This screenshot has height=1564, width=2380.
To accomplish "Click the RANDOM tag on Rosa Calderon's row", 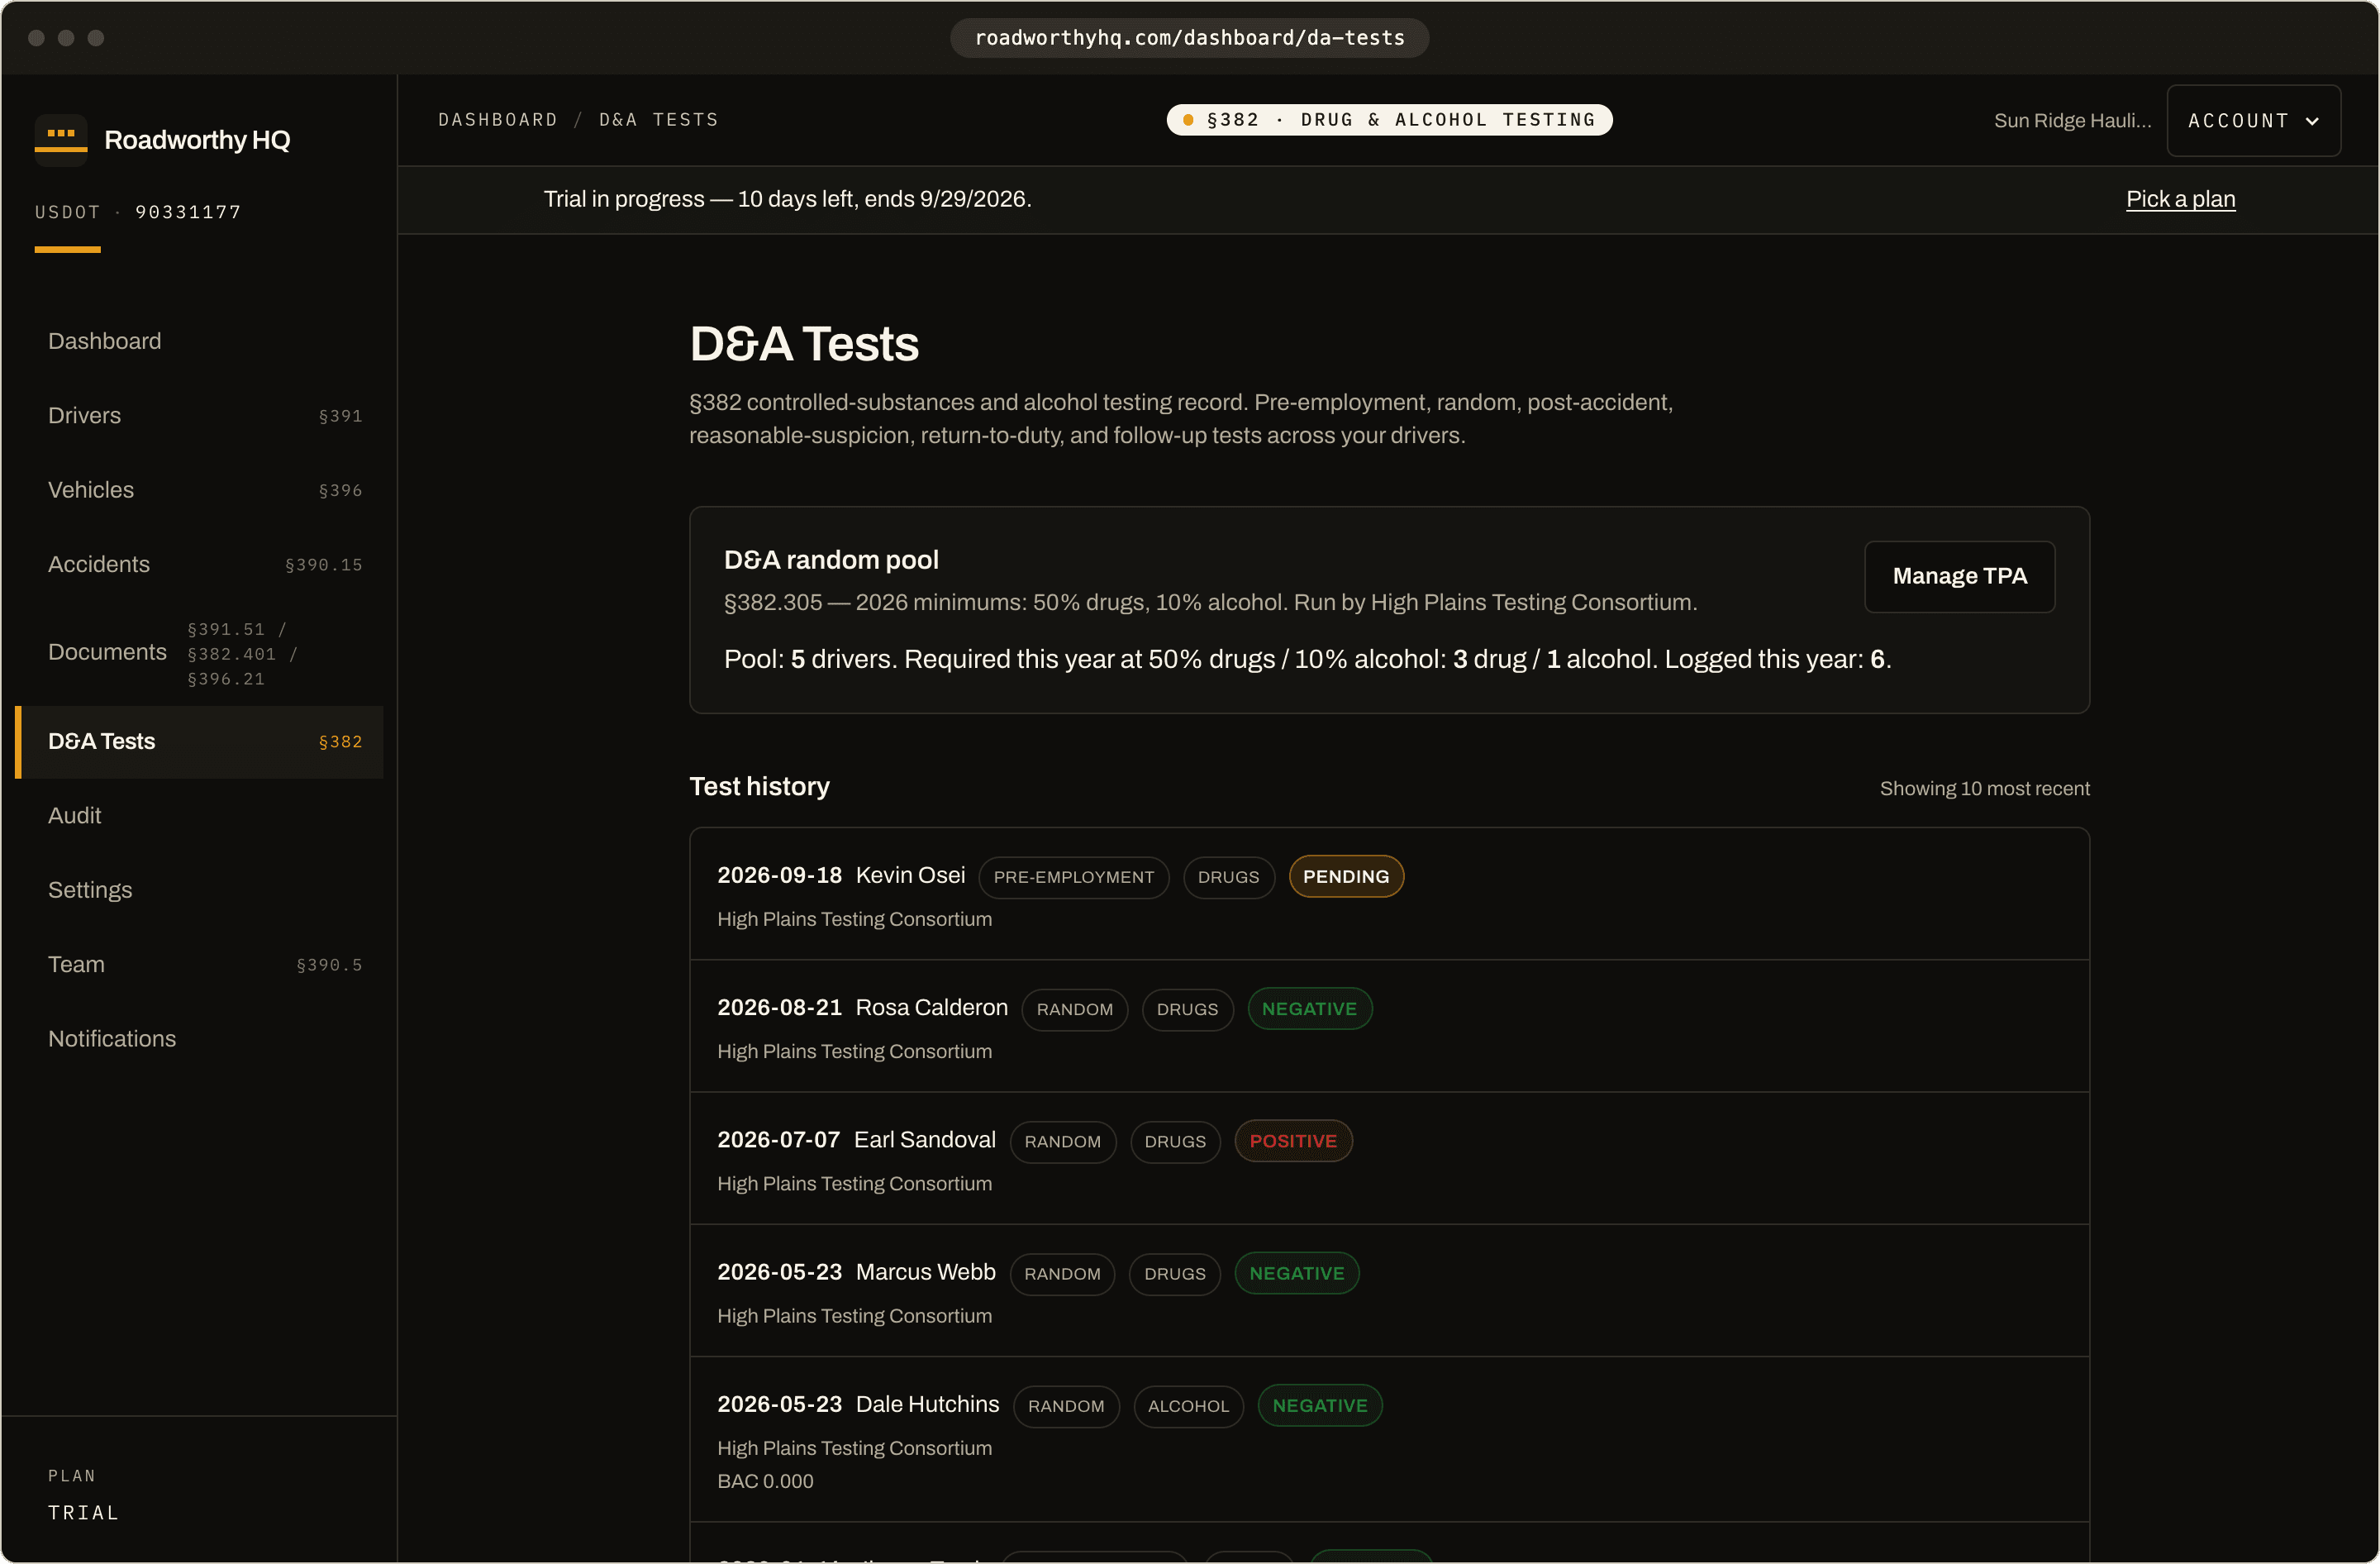I will click(x=1074, y=1010).
